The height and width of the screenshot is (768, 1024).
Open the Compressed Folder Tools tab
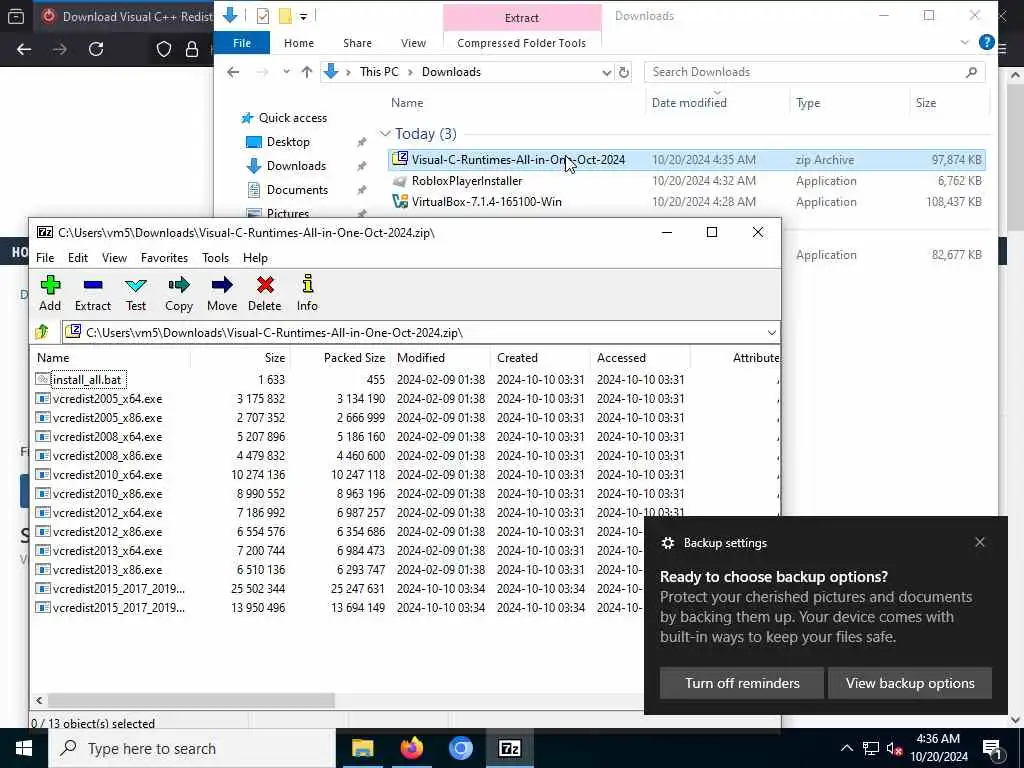coord(521,43)
